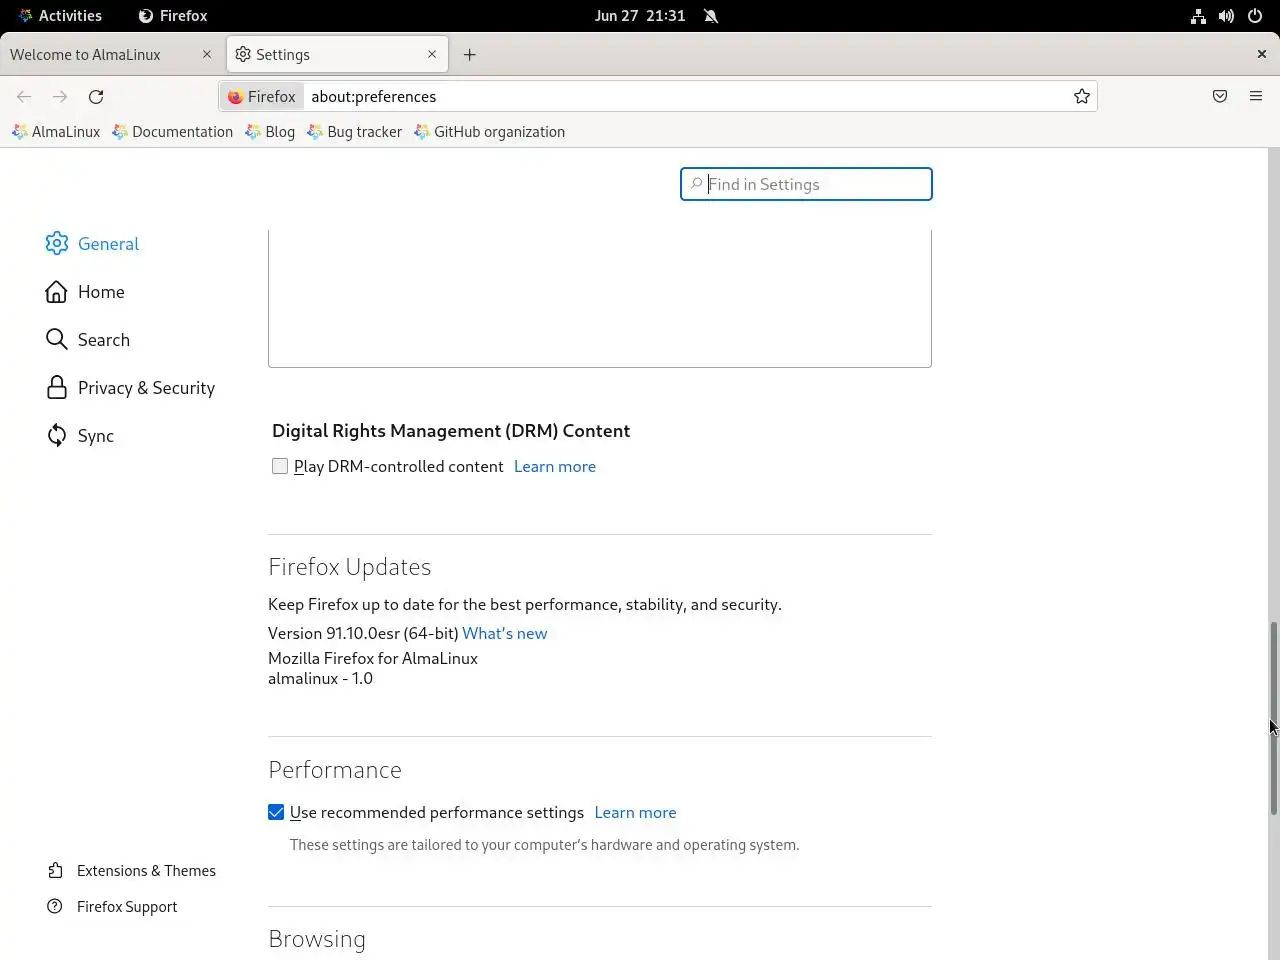Click the Firefox identity icon in address bar
Screen dimensions: 1280x960
point(235,97)
